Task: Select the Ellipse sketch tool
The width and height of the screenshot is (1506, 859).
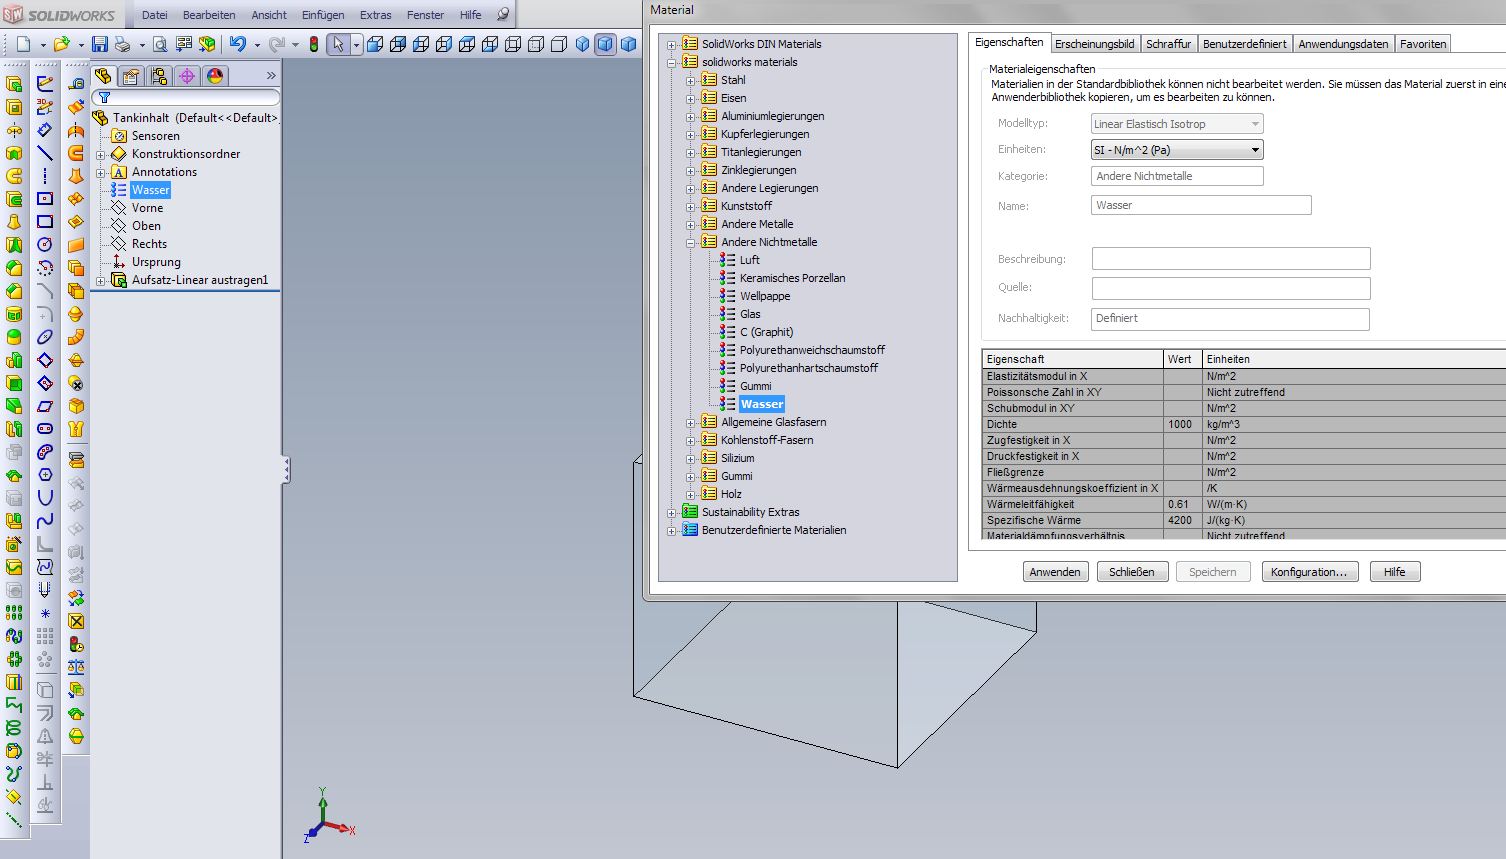Action: [45, 336]
